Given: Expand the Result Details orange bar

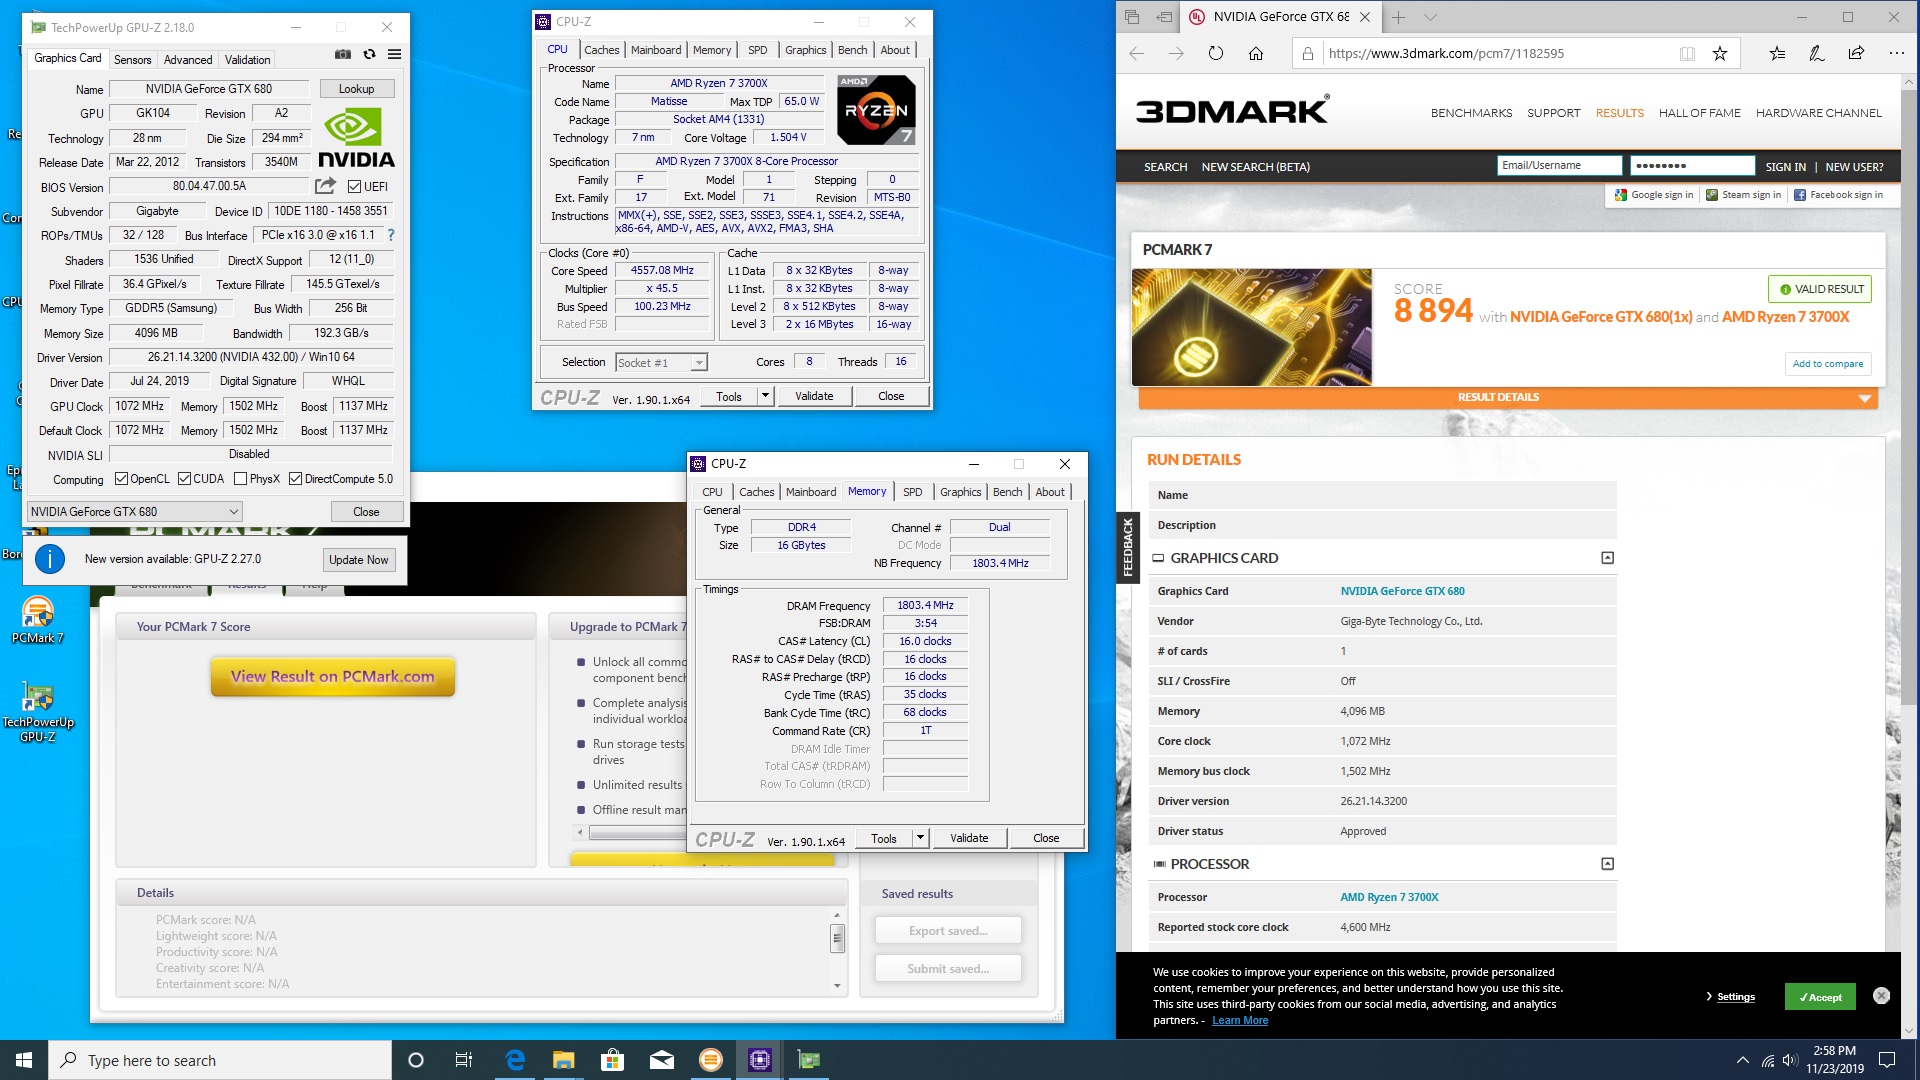Looking at the screenshot, I should 1508,397.
